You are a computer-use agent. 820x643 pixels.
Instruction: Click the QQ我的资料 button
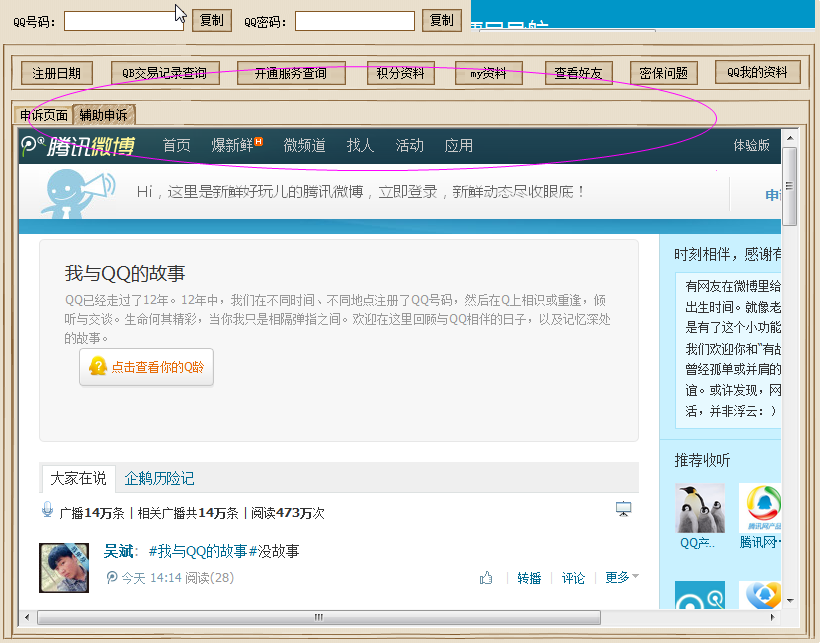click(x=758, y=72)
